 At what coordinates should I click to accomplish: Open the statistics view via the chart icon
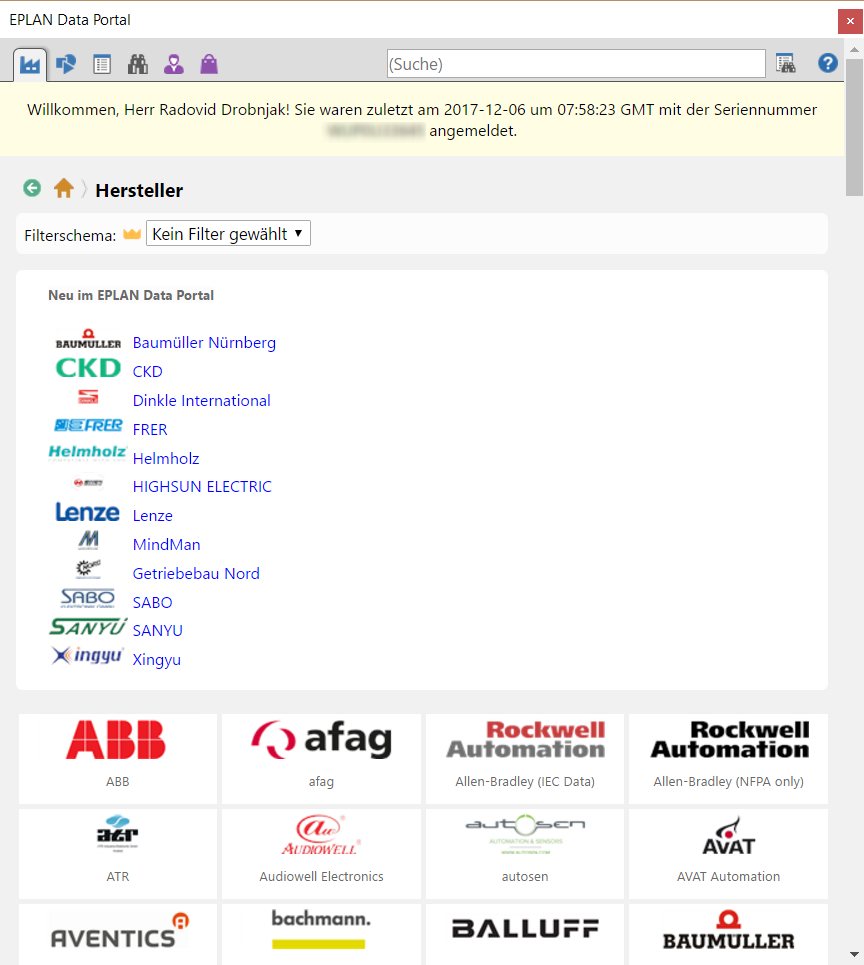coord(29,63)
